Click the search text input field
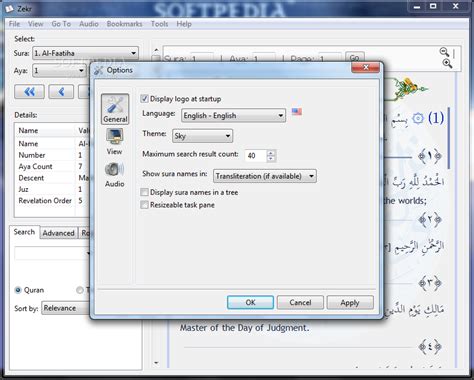 coord(52,253)
